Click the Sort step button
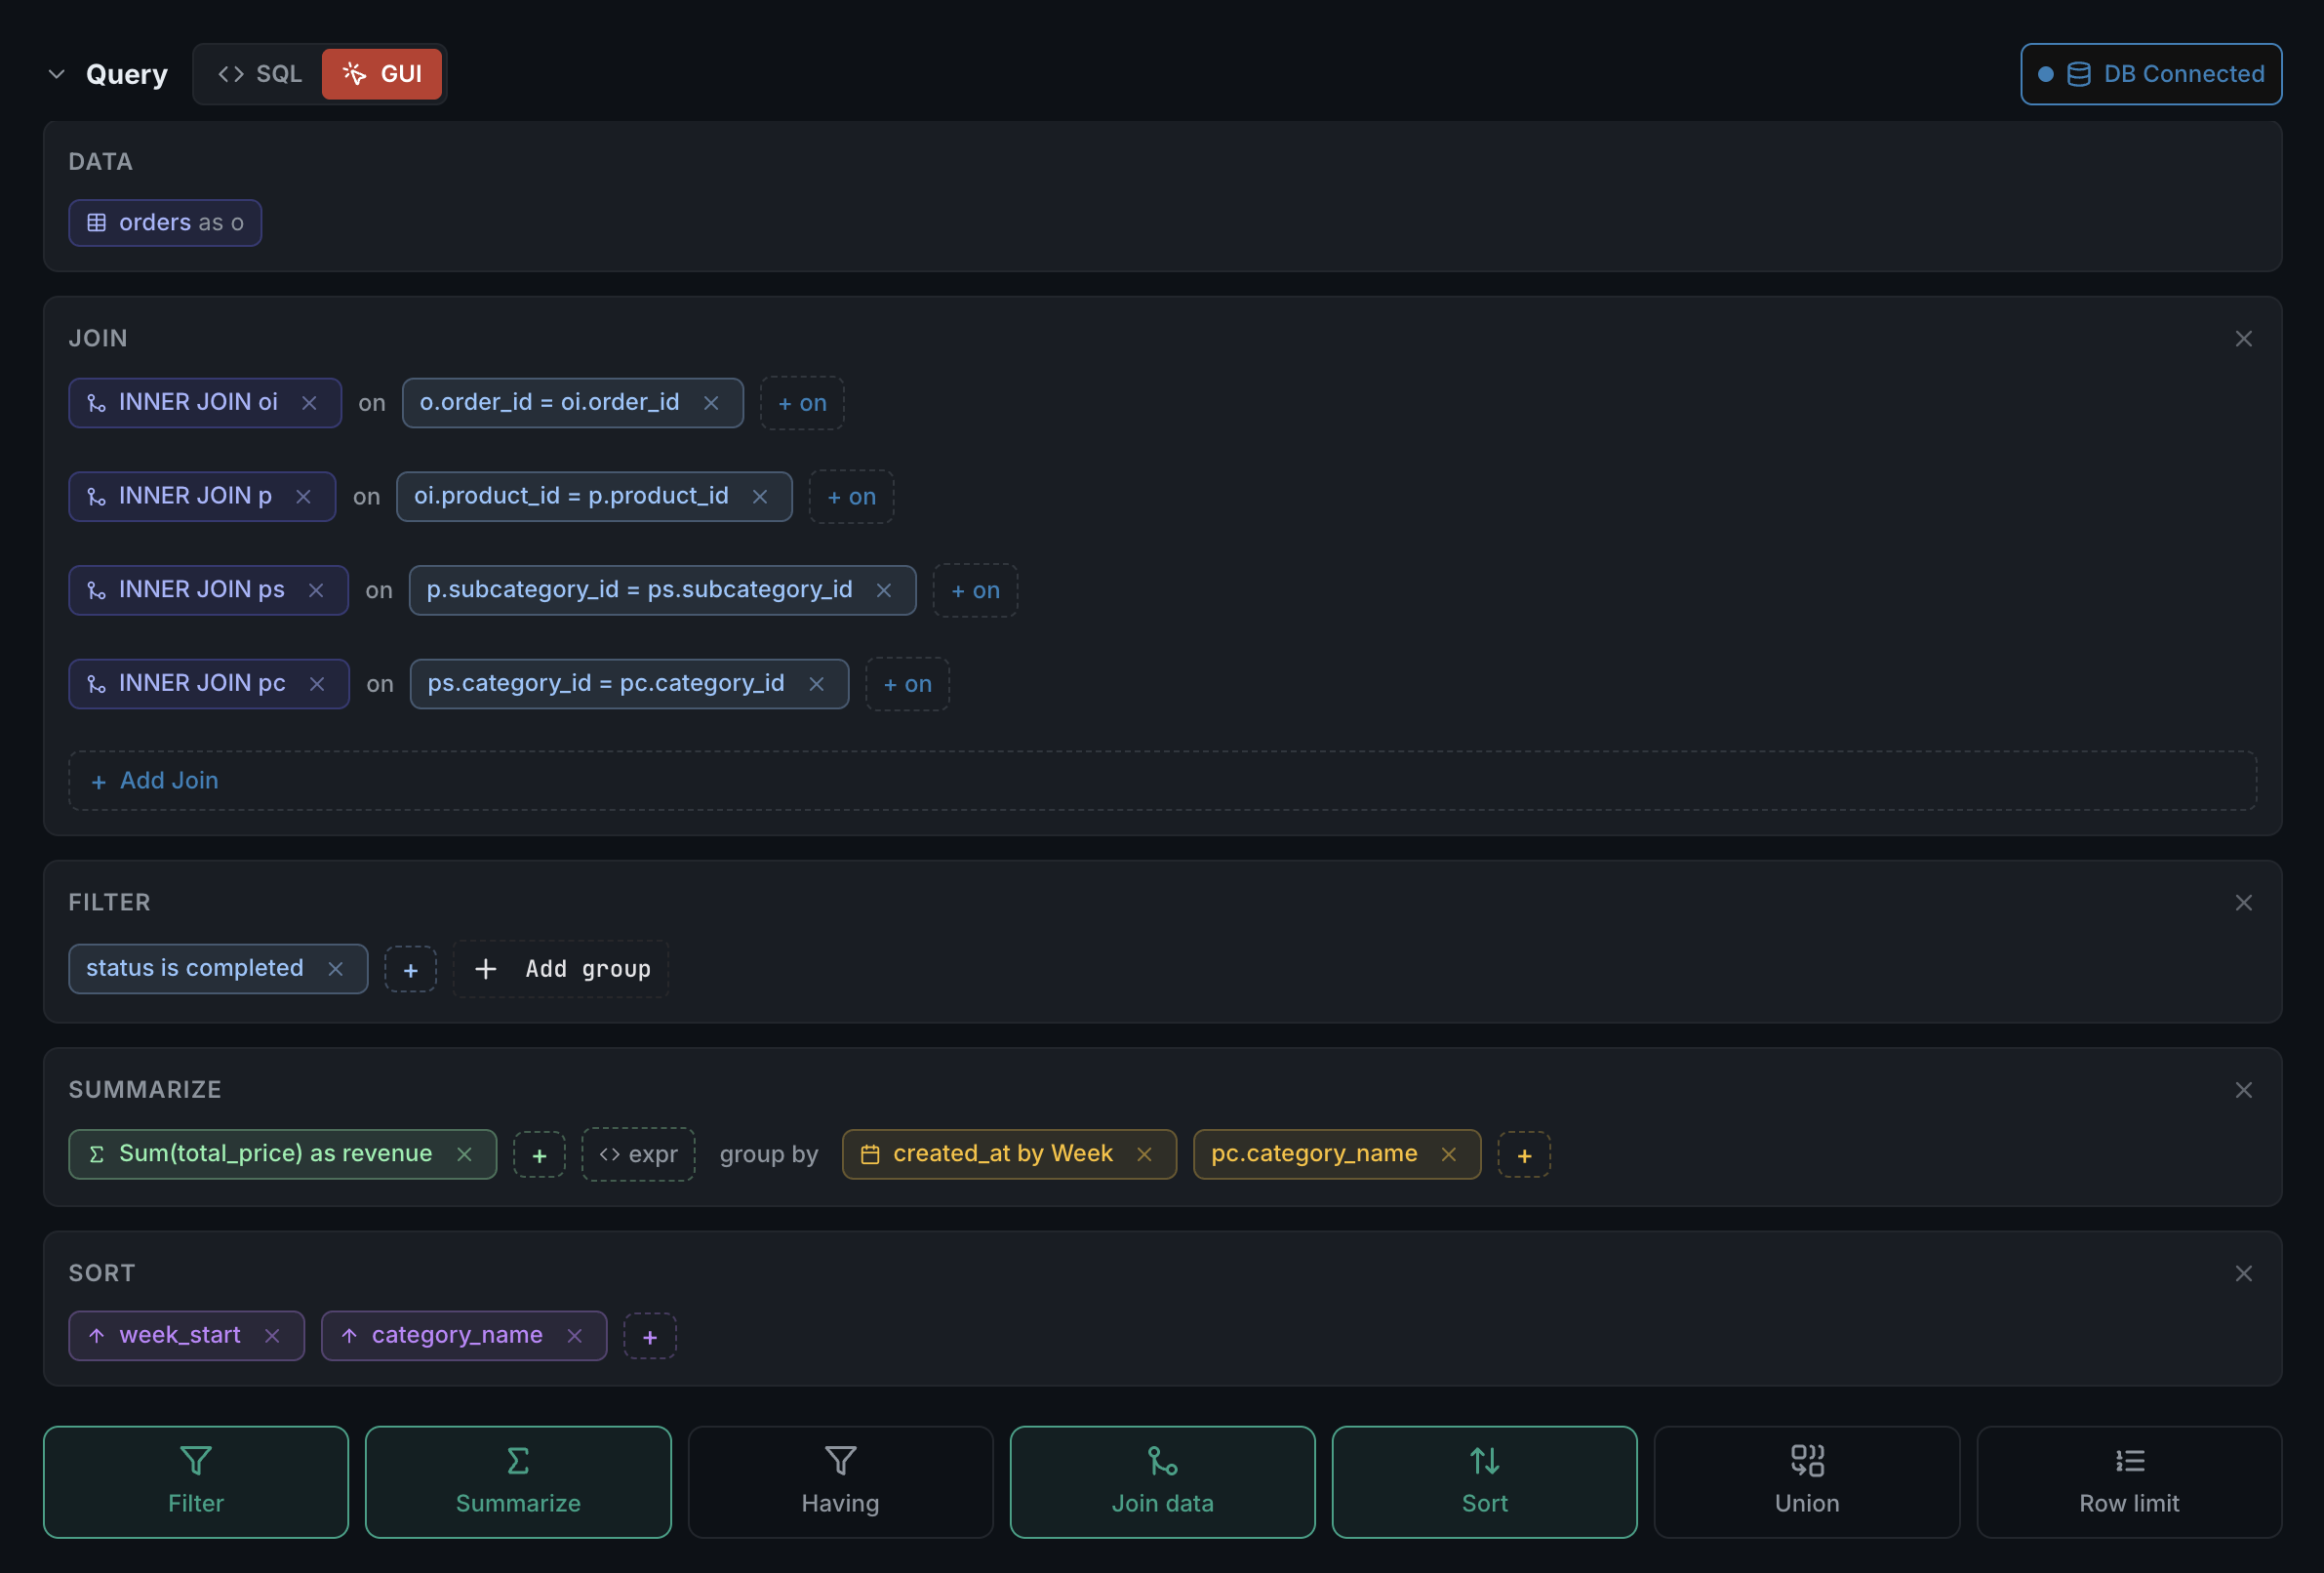 coord(1484,1482)
